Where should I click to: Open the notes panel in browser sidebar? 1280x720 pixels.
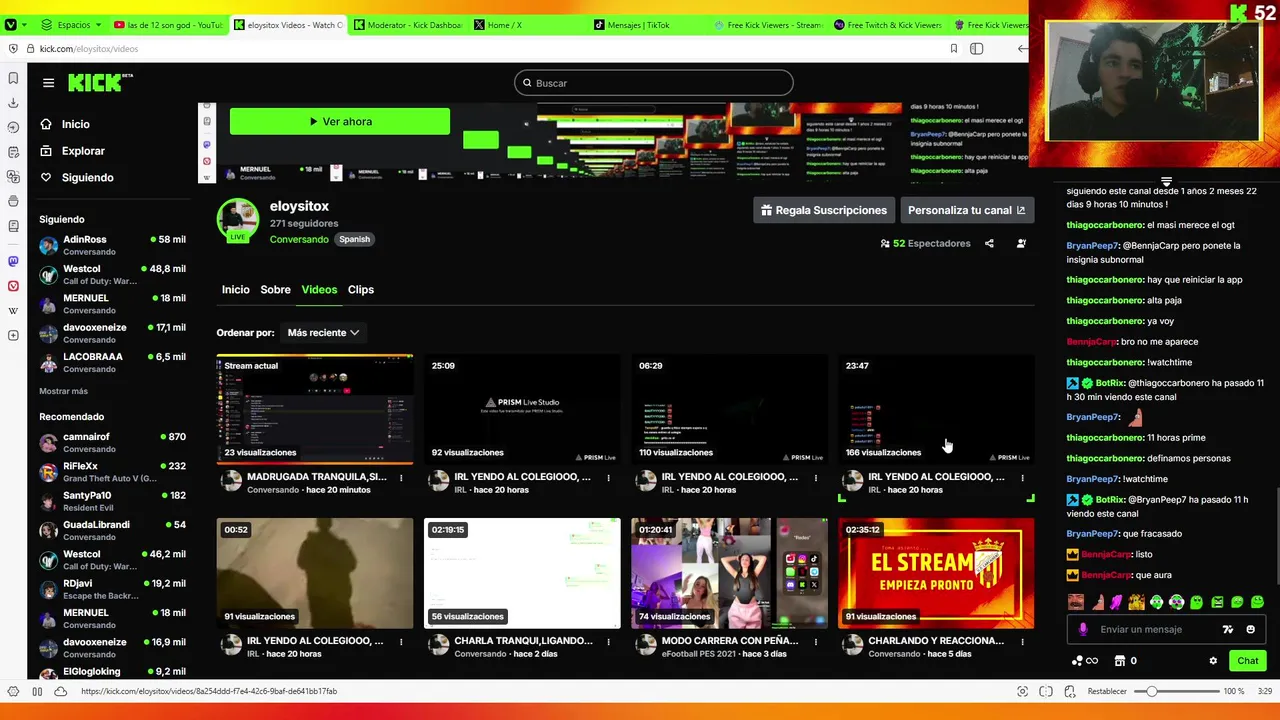(x=13, y=152)
